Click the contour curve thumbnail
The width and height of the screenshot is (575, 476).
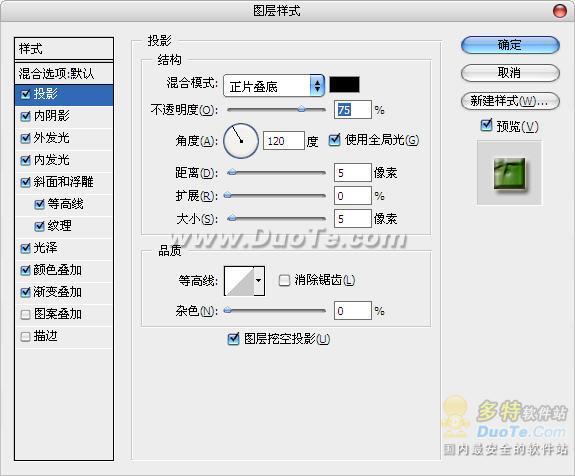pyautogui.click(x=239, y=281)
